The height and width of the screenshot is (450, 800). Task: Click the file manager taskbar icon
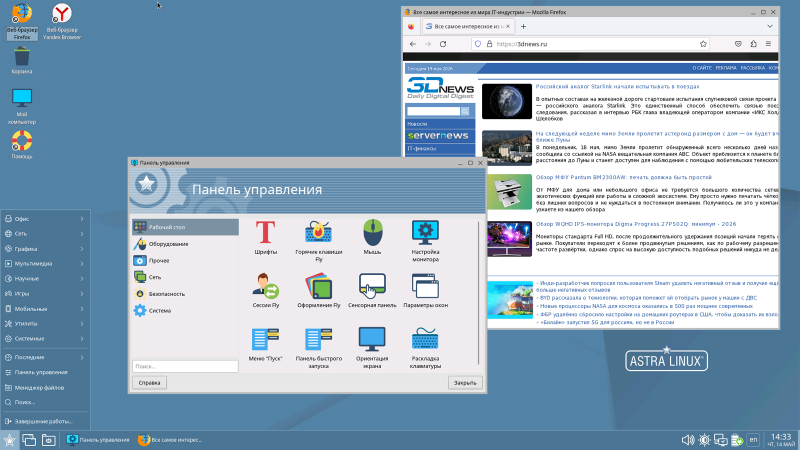coord(48,440)
